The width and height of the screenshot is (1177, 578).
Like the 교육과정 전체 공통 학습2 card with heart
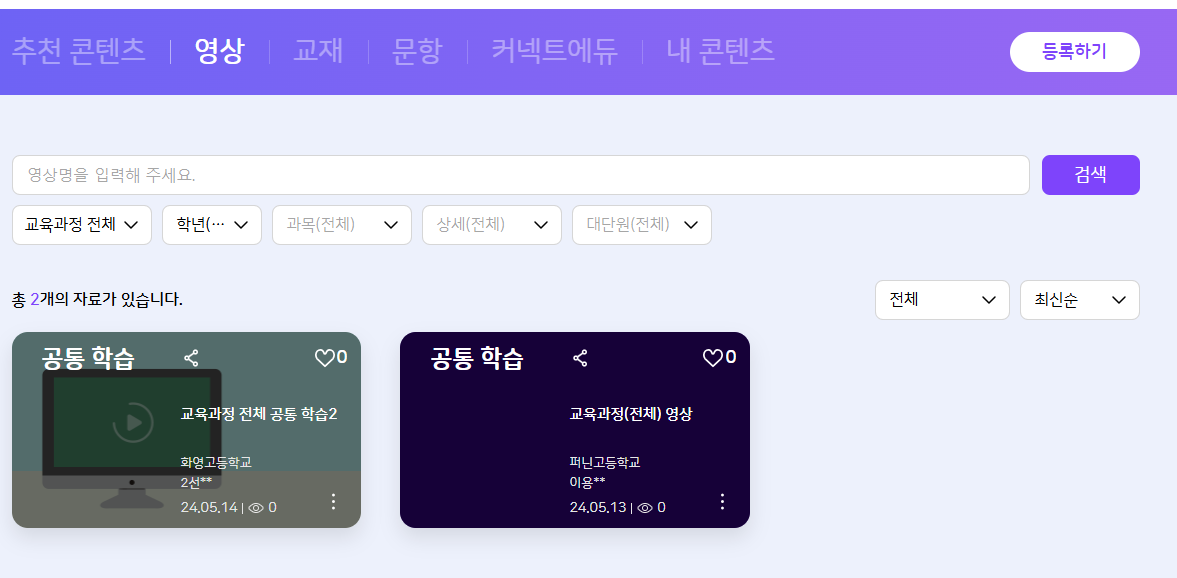tap(325, 358)
